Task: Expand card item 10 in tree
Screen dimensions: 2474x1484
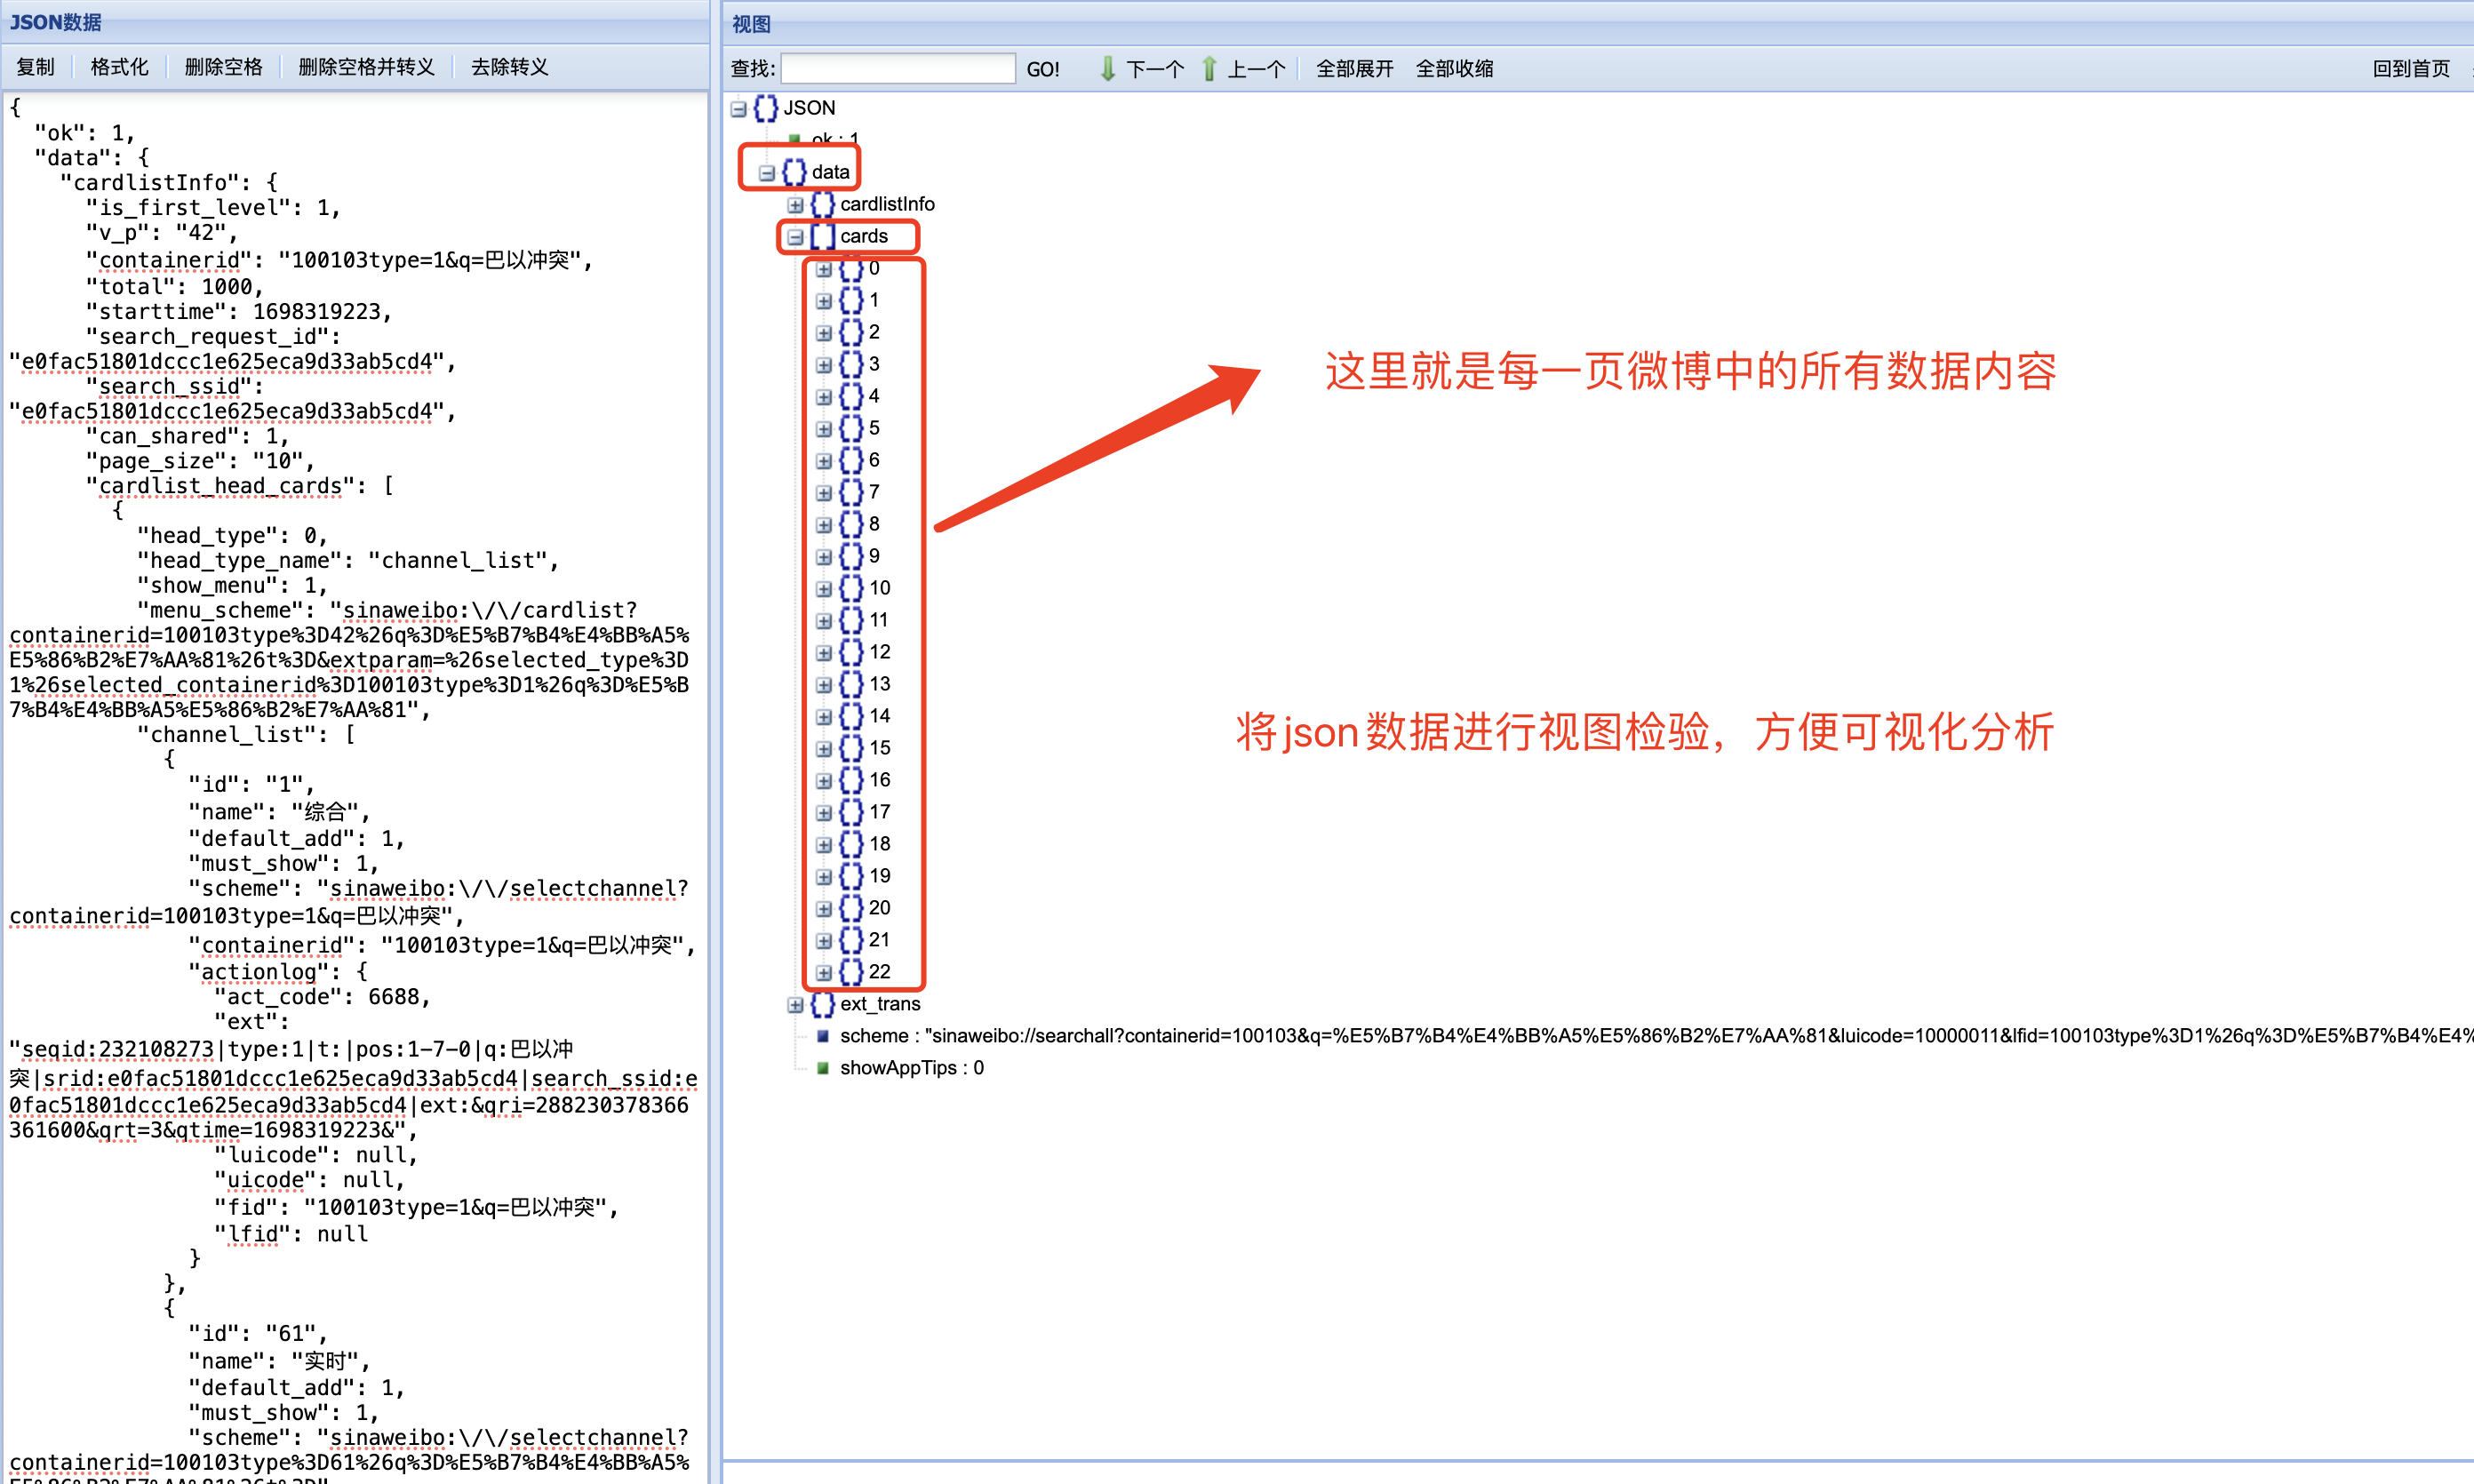Action: click(823, 589)
